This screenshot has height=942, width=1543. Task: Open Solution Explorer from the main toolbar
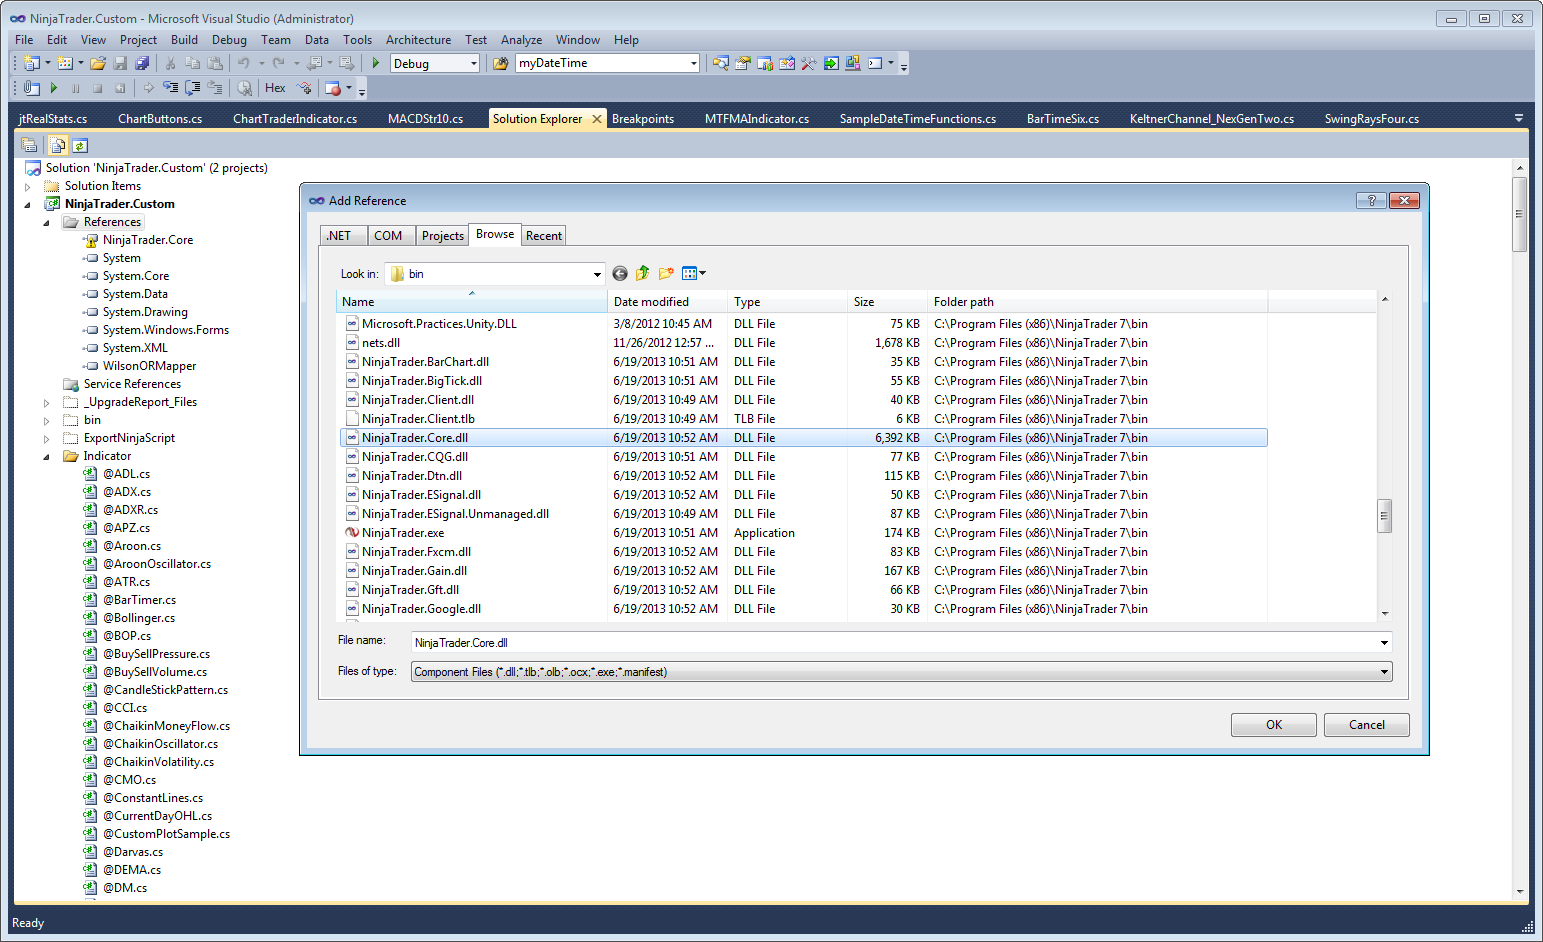[x=721, y=63]
